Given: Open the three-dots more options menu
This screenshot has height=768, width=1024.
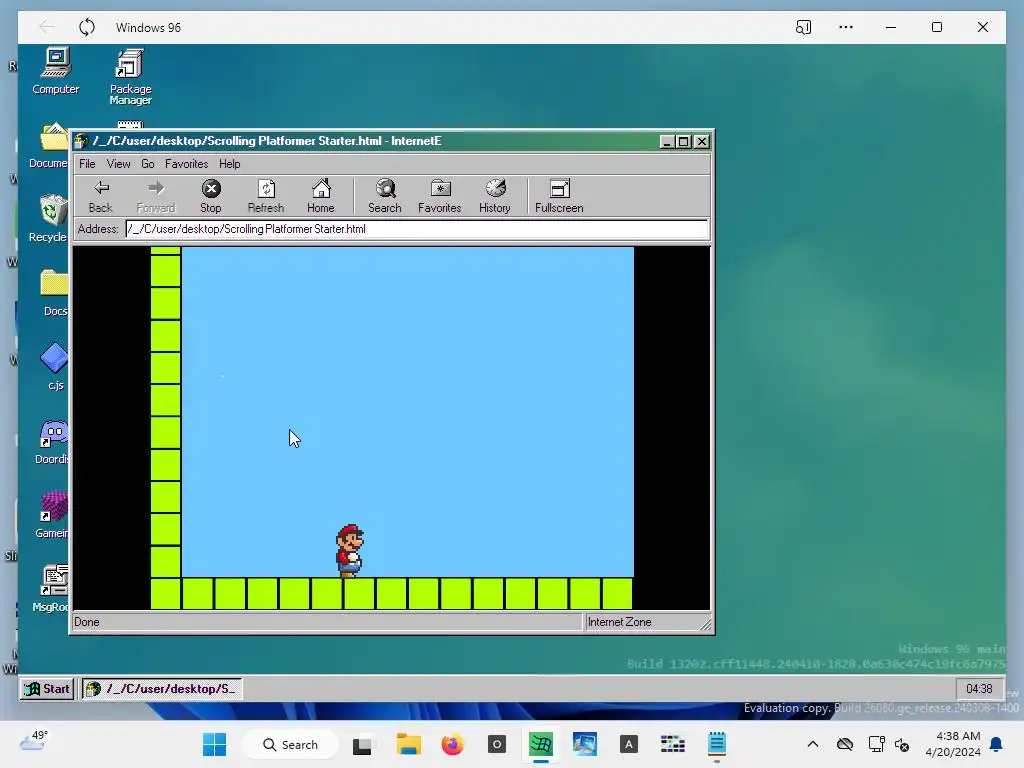Looking at the screenshot, I should click(846, 27).
